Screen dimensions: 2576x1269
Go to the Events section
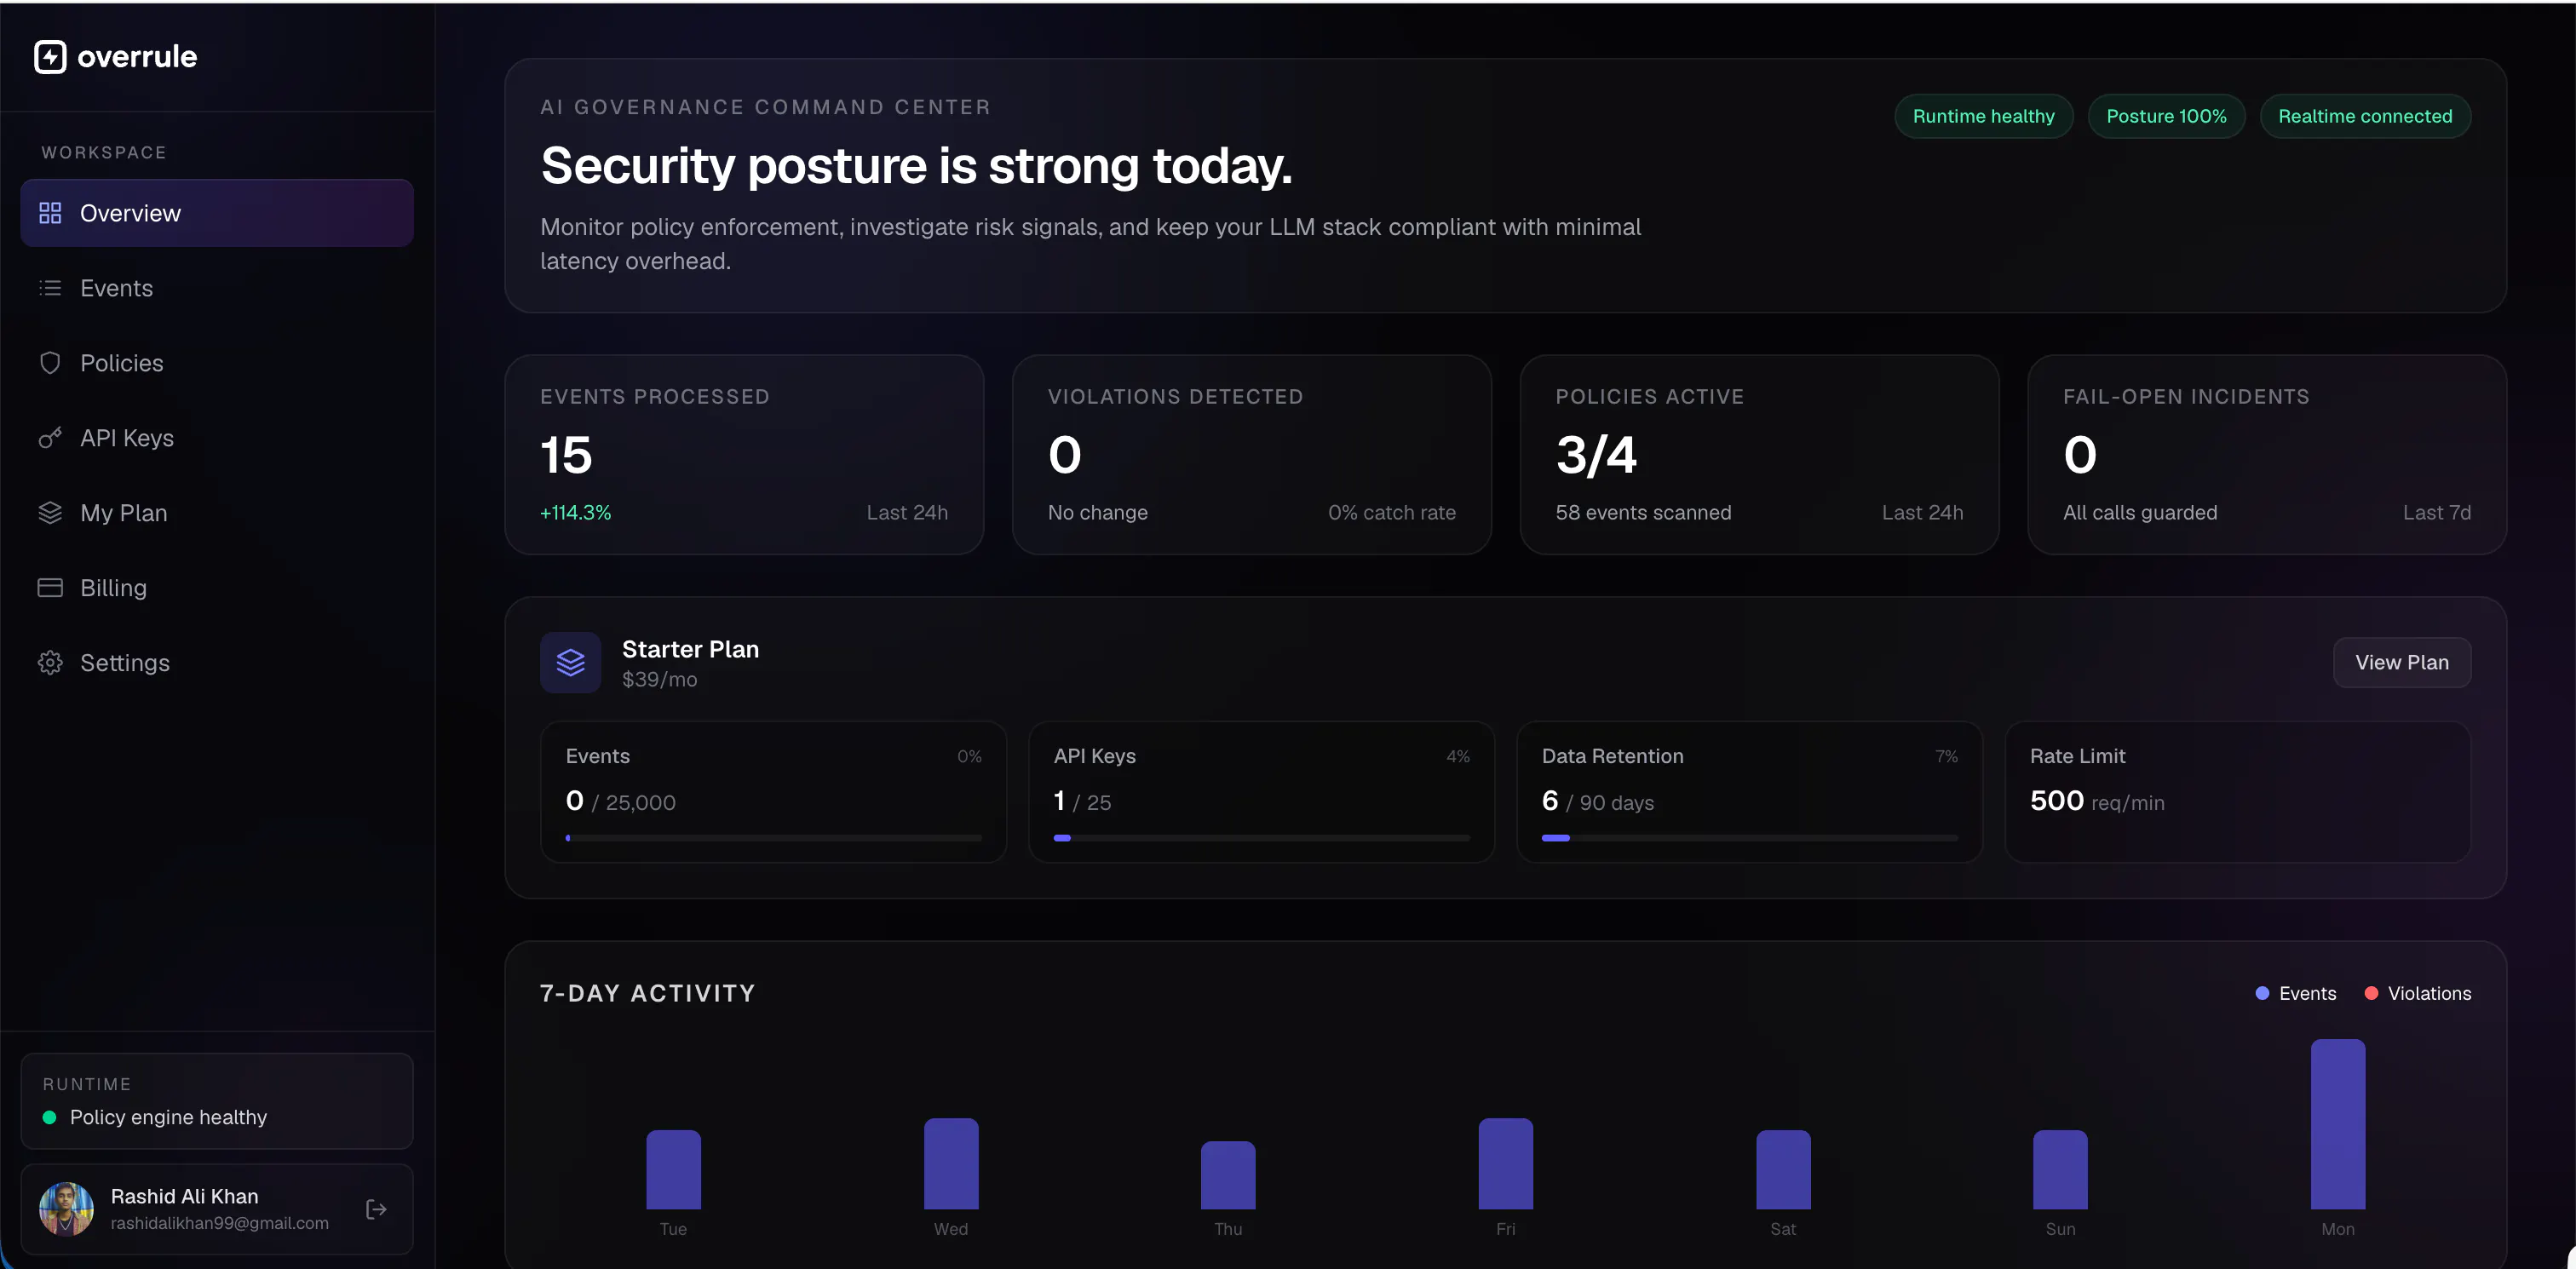pos(217,288)
